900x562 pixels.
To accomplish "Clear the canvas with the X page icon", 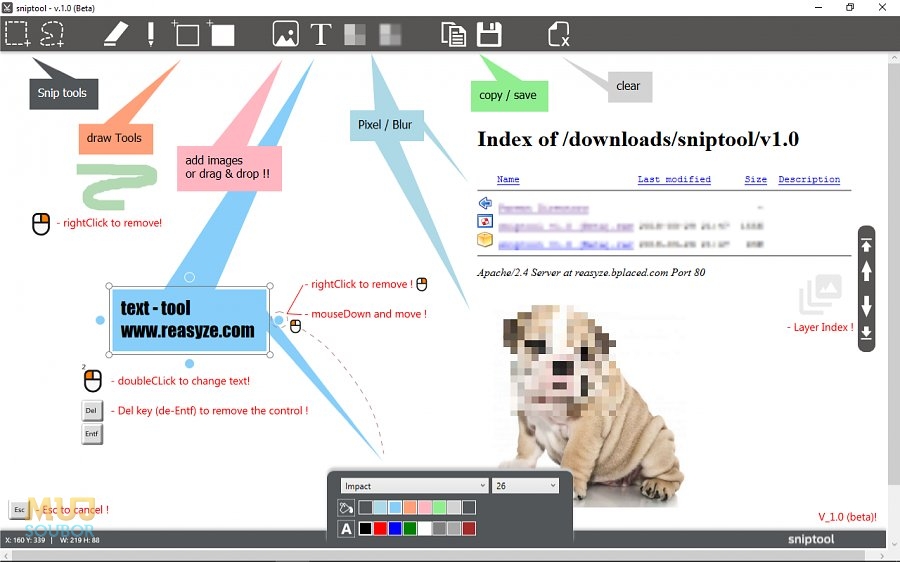I will (x=558, y=34).
